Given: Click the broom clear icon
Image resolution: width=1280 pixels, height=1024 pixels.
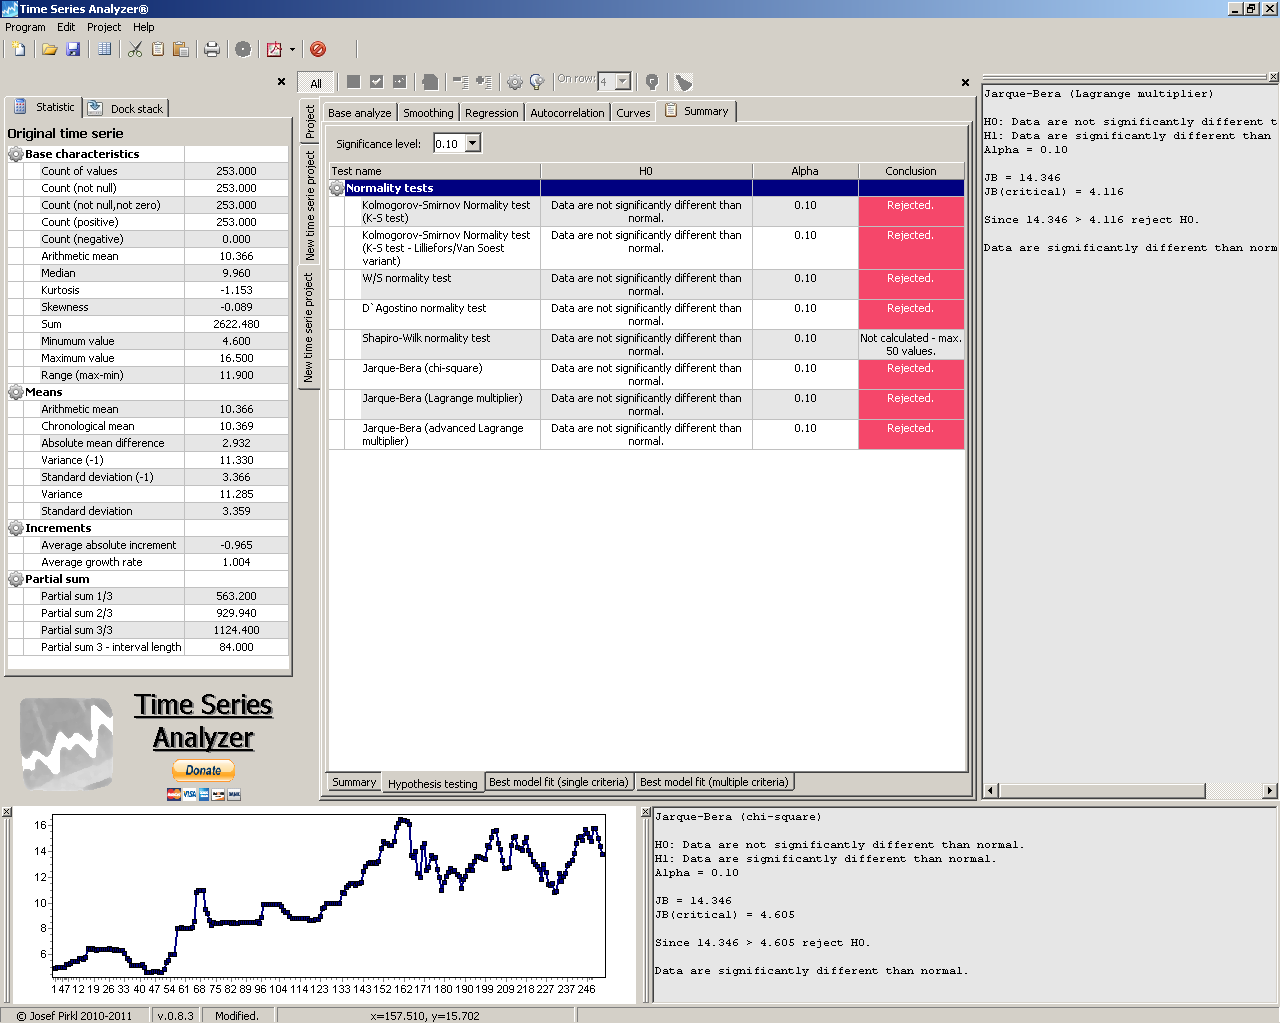Looking at the screenshot, I should coord(683,82).
